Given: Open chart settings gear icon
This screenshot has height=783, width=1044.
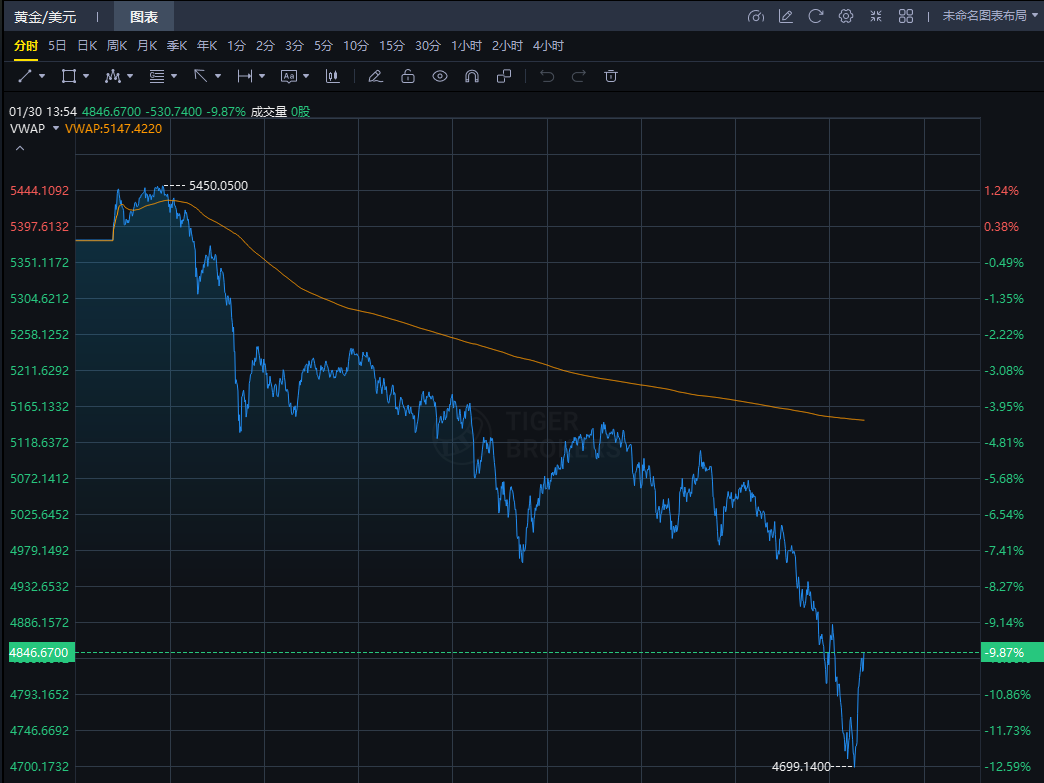Looking at the screenshot, I should click(x=845, y=16).
